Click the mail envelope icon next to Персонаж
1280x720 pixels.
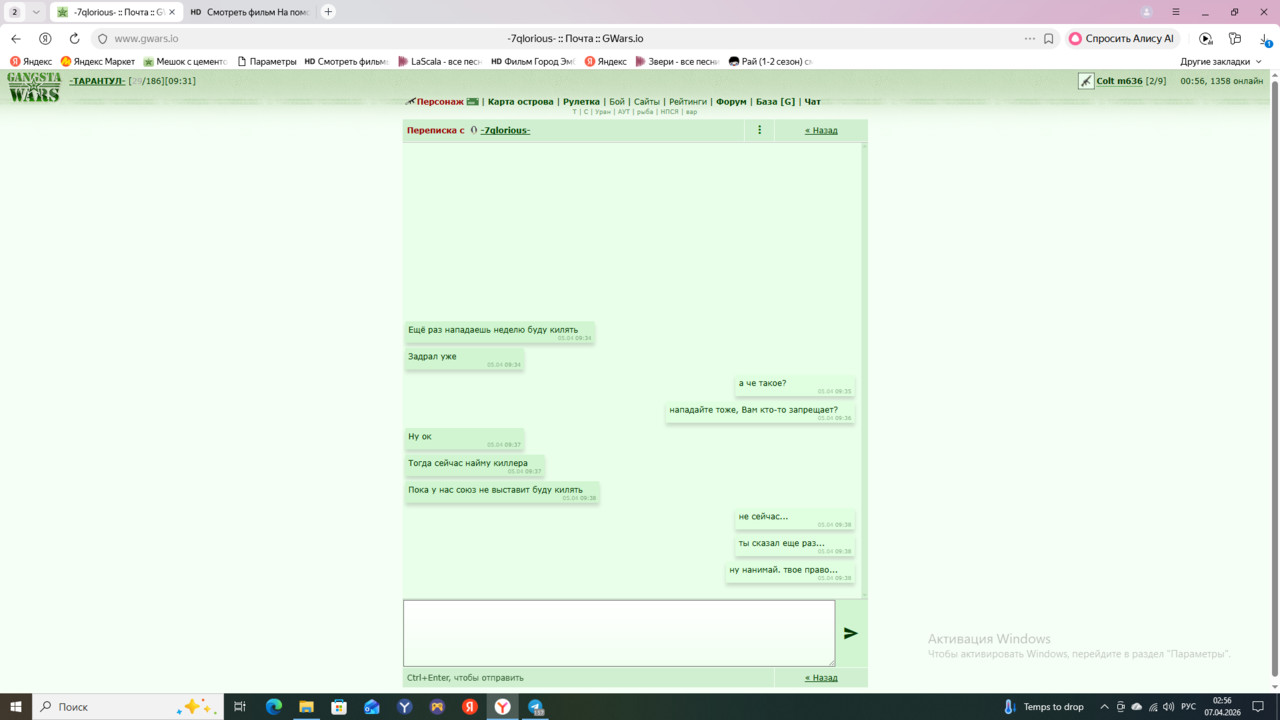(x=472, y=102)
